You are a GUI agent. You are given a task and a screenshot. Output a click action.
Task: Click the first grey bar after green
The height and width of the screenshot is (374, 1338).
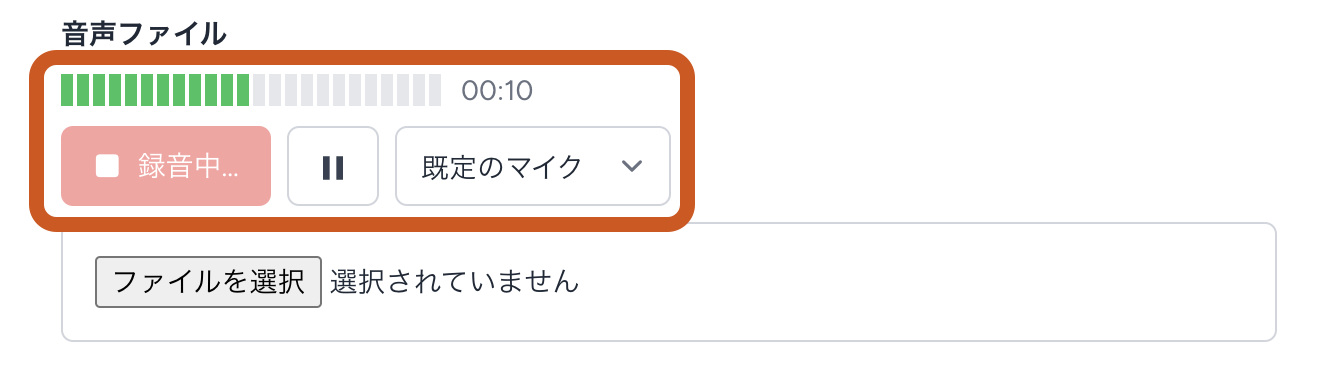tap(259, 90)
